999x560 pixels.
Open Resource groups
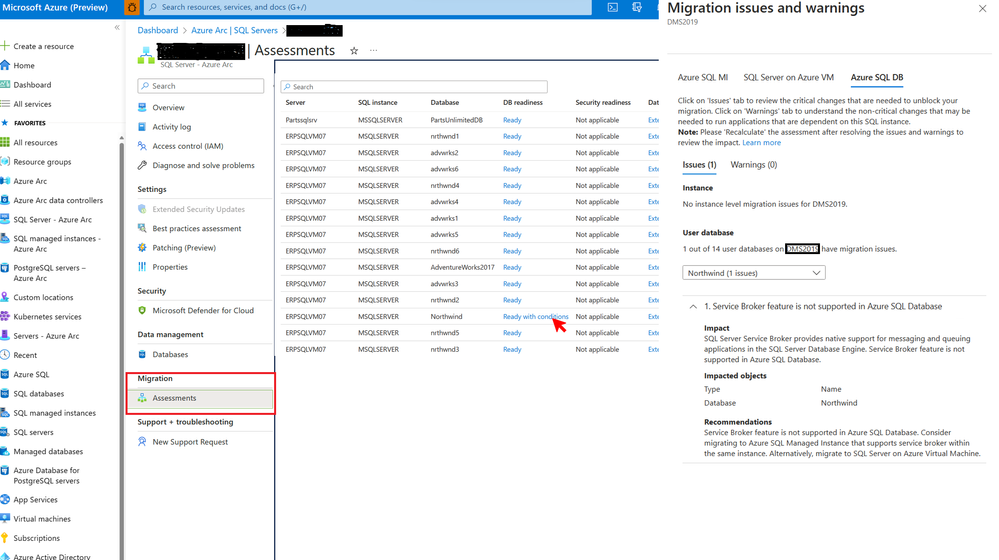pos(42,162)
